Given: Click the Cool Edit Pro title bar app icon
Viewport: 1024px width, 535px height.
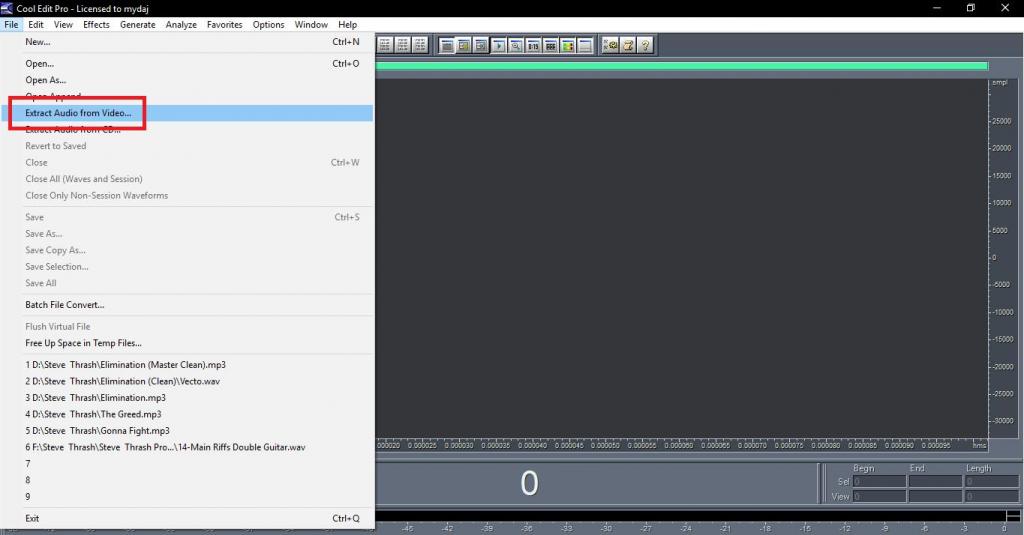Looking at the screenshot, I should (7, 8).
